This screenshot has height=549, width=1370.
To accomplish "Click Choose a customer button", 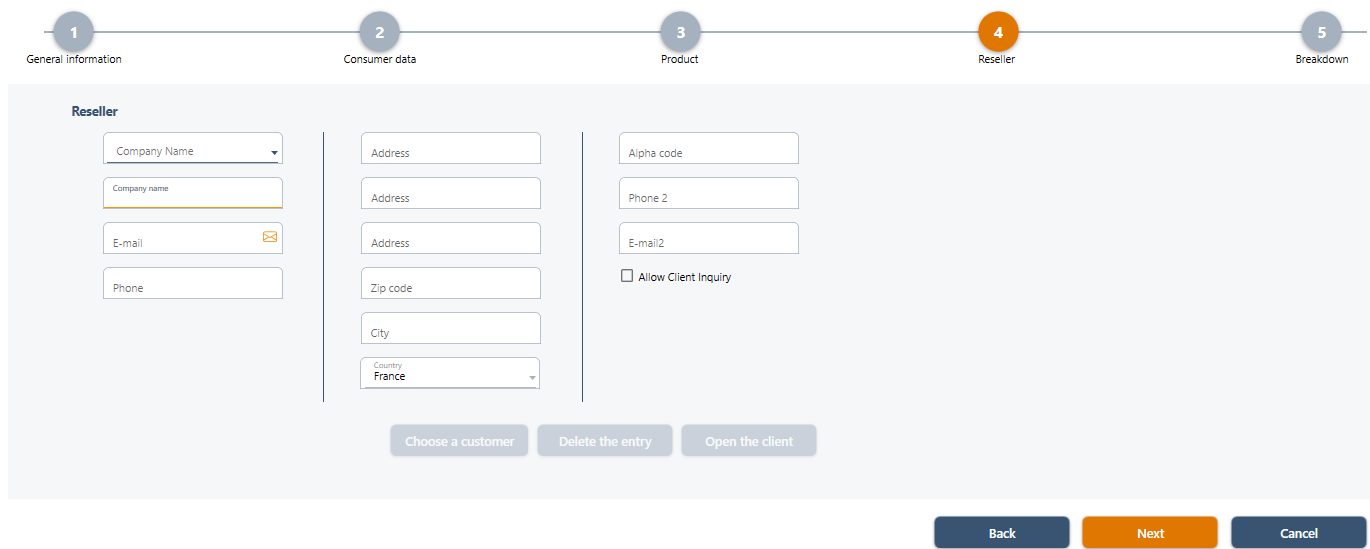I will (x=459, y=441).
